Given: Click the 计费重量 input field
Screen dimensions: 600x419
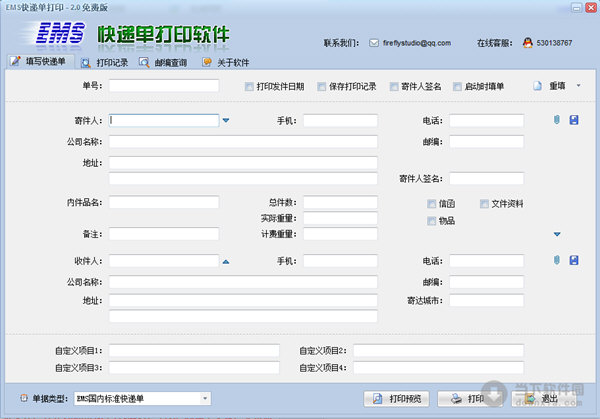Looking at the screenshot, I should (x=340, y=234).
